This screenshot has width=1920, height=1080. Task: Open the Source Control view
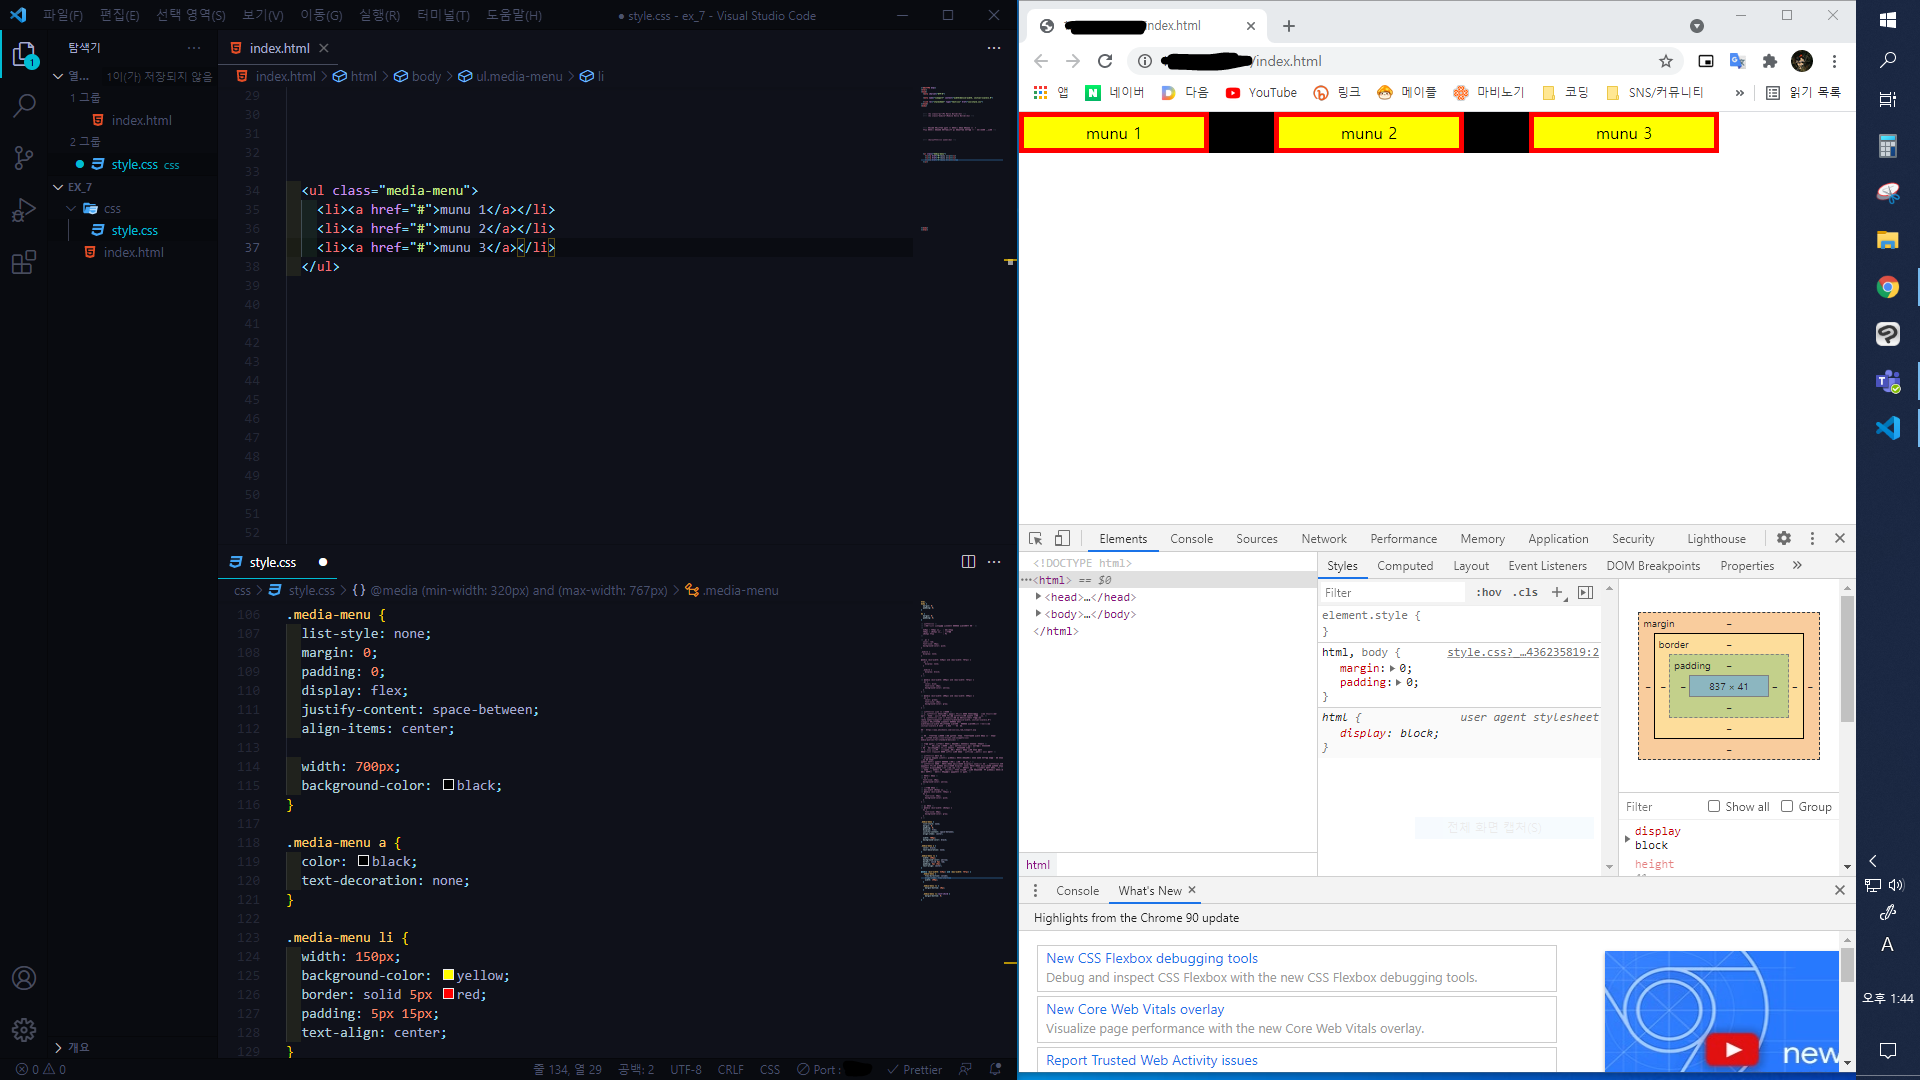tap(24, 157)
